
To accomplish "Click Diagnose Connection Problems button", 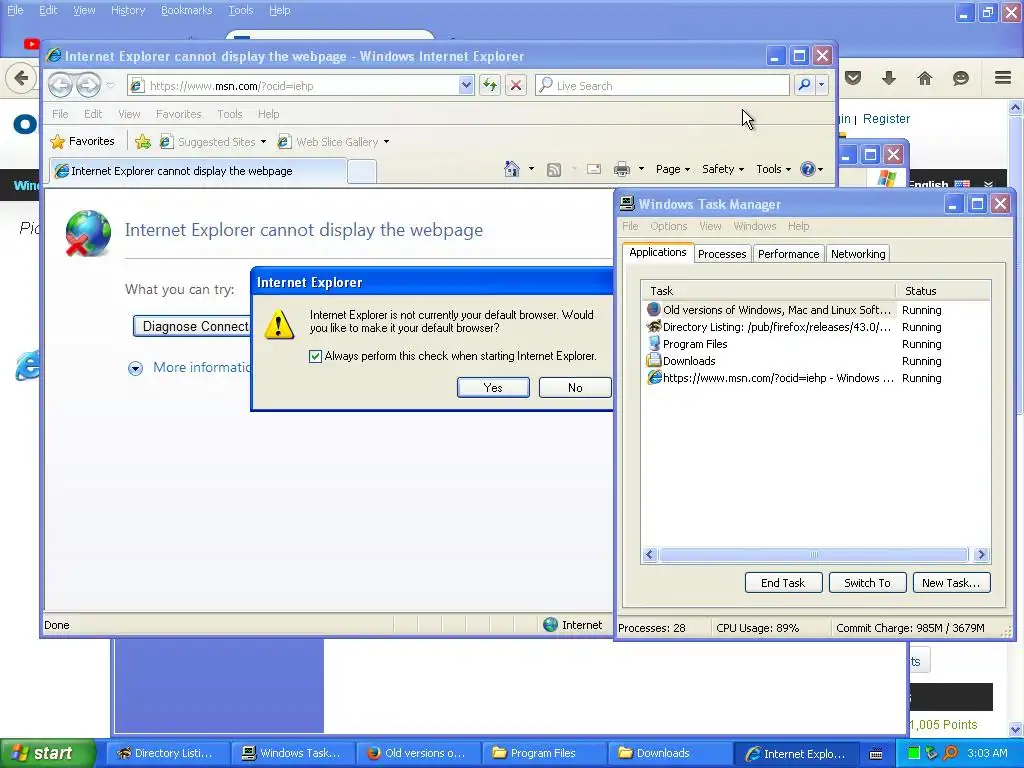I will (x=191, y=326).
